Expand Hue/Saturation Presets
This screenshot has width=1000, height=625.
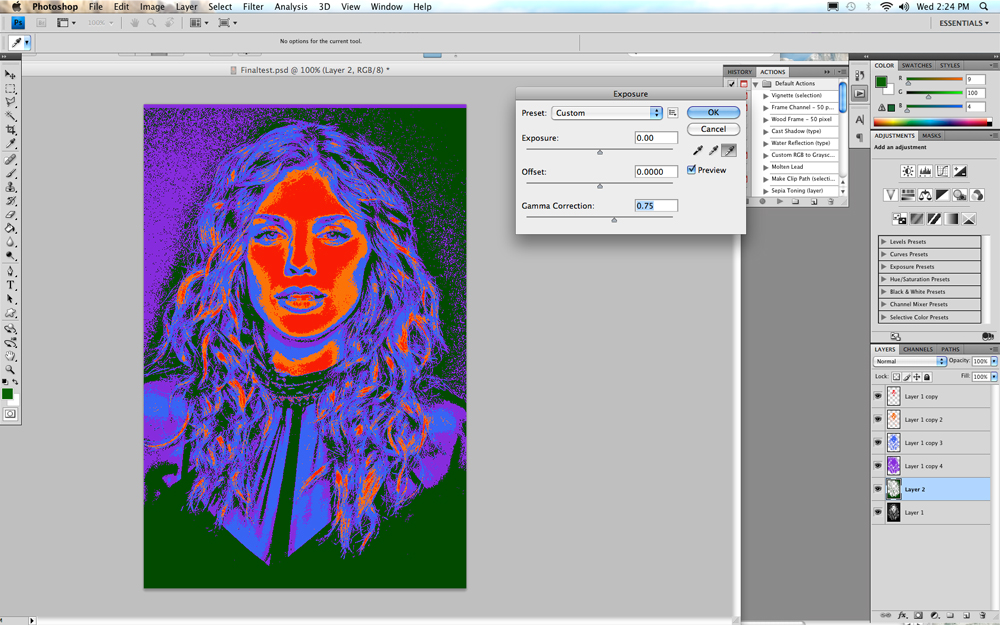(884, 279)
